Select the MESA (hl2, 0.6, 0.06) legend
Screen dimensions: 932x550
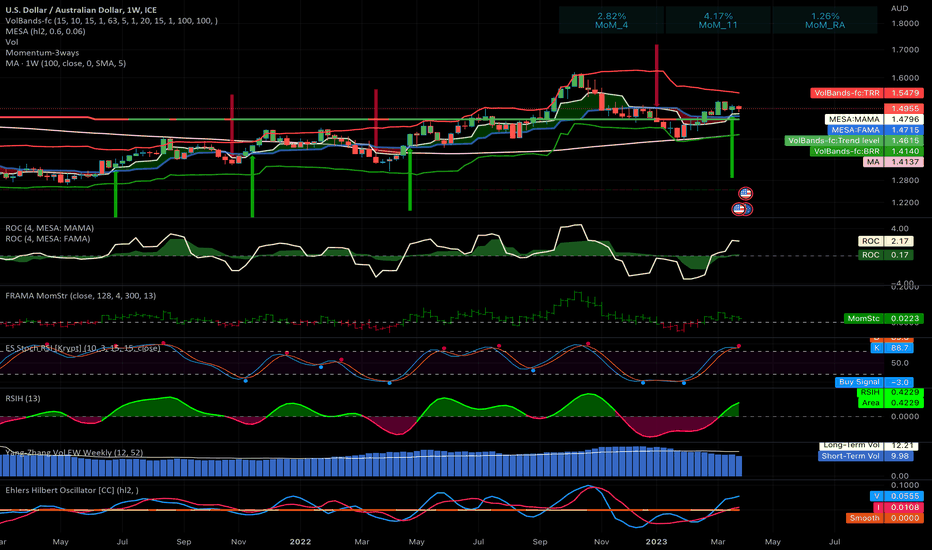[x=45, y=32]
